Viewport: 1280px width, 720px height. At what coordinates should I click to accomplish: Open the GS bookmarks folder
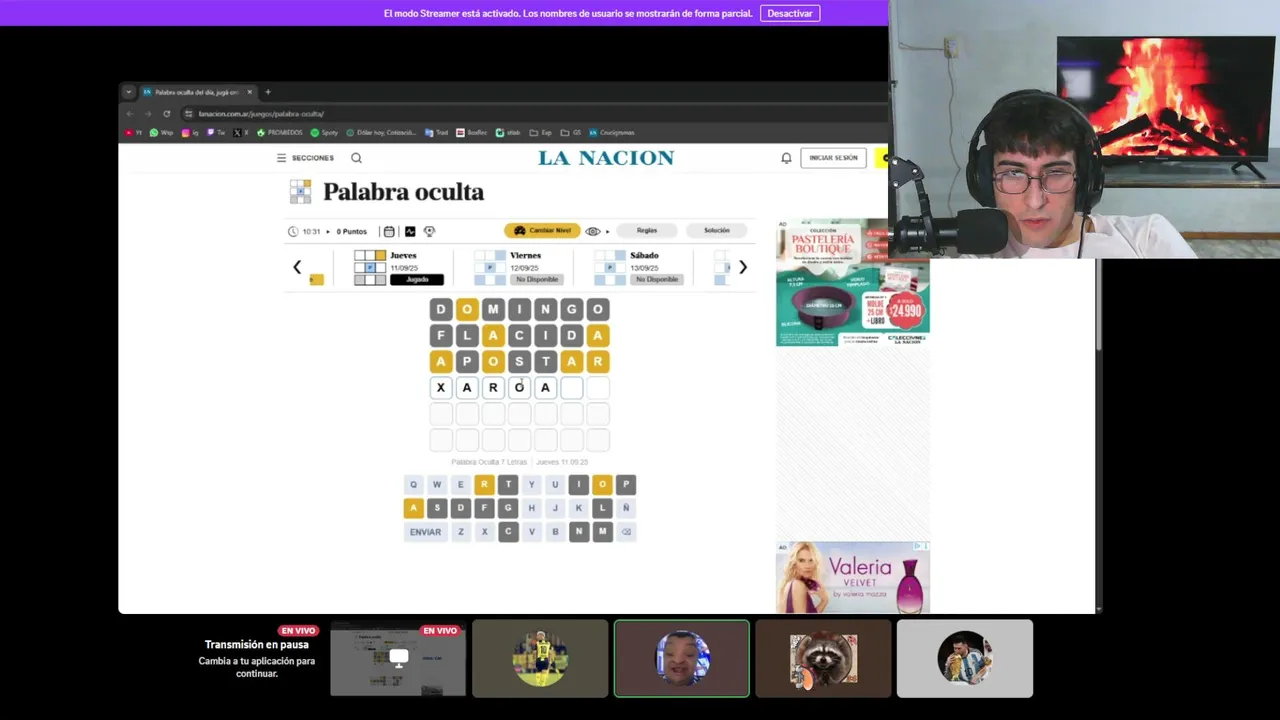(x=571, y=132)
